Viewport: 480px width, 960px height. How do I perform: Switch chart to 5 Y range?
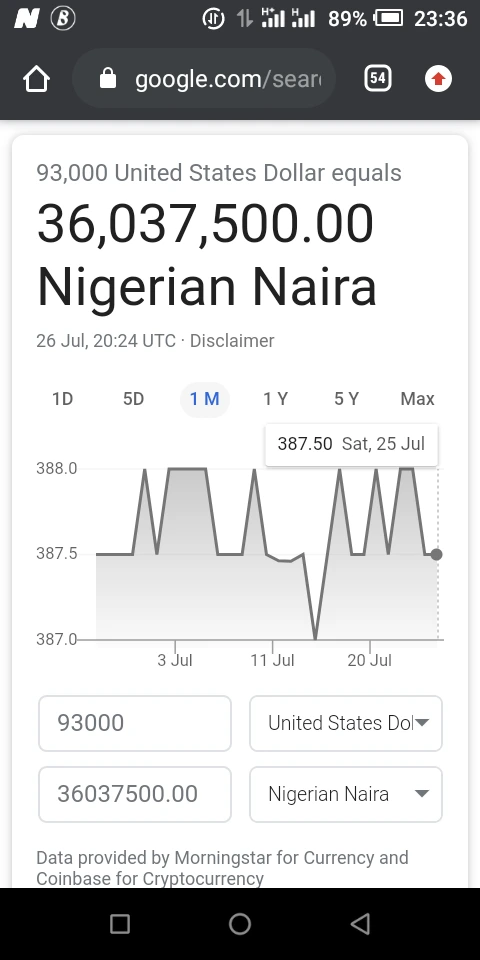click(347, 399)
